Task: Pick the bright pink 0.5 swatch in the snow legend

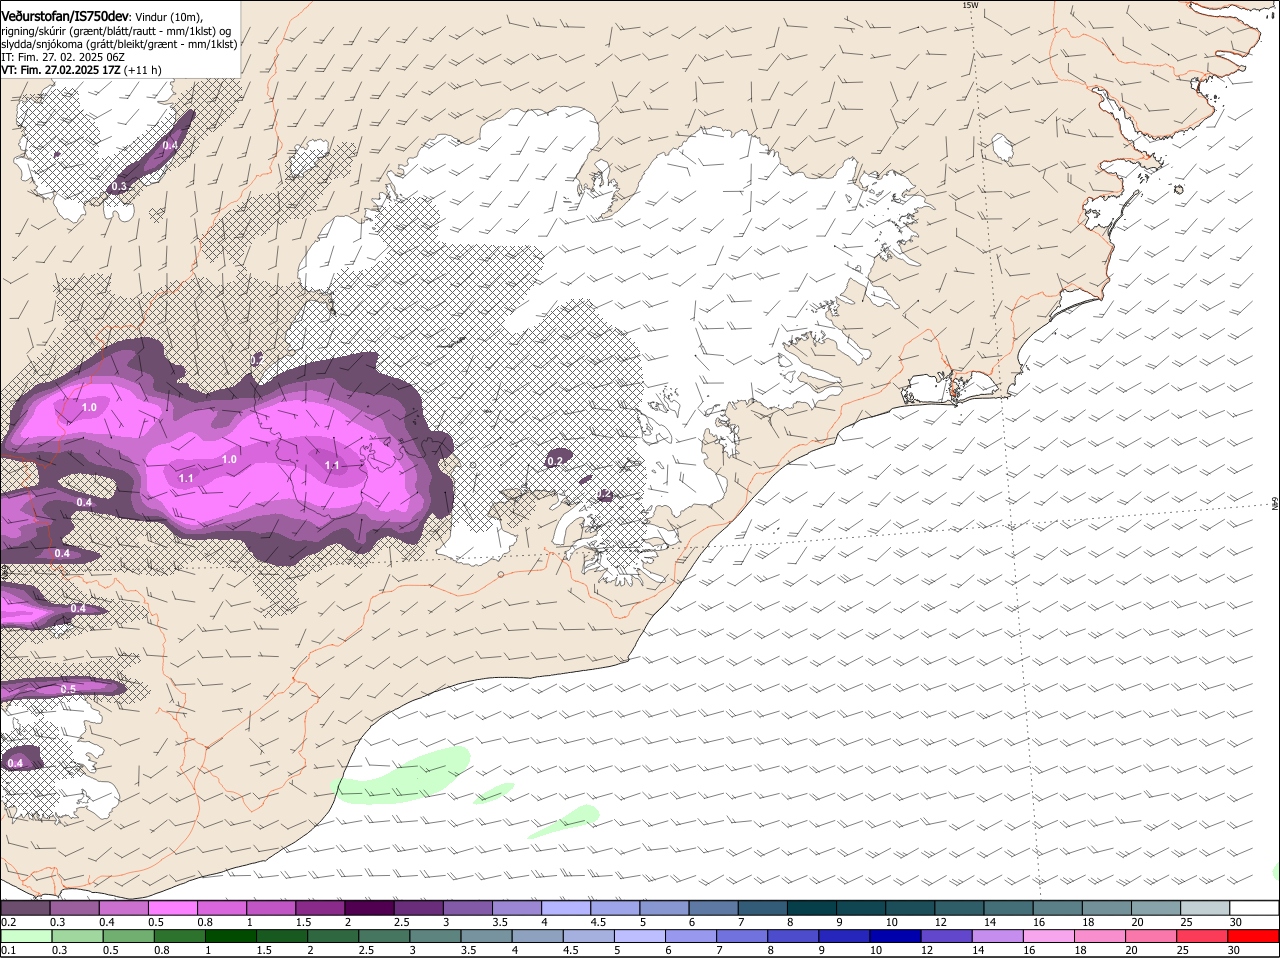Action: click(172, 908)
